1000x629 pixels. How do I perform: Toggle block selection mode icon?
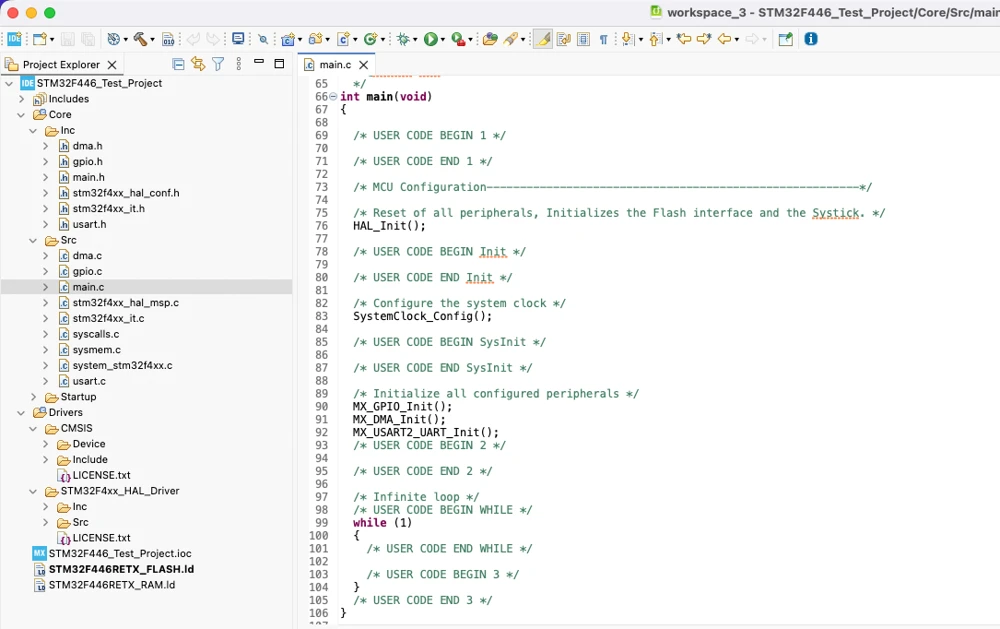pos(584,39)
